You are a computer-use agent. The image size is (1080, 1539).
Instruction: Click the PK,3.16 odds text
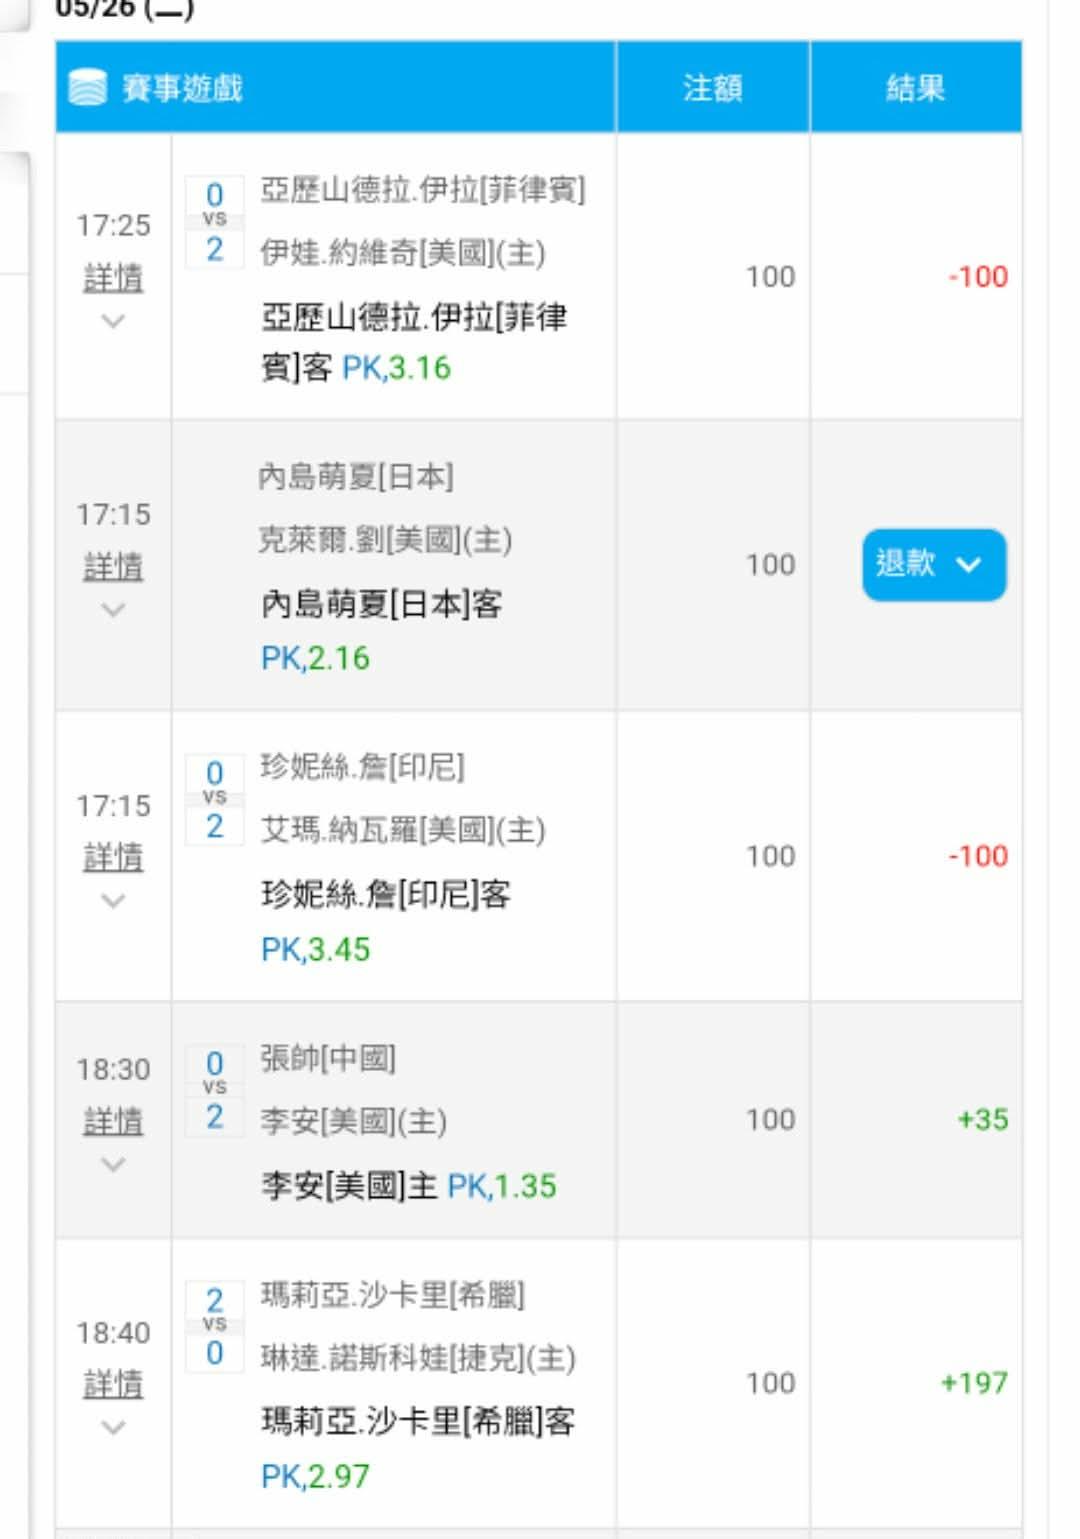pyautogui.click(x=396, y=368)
